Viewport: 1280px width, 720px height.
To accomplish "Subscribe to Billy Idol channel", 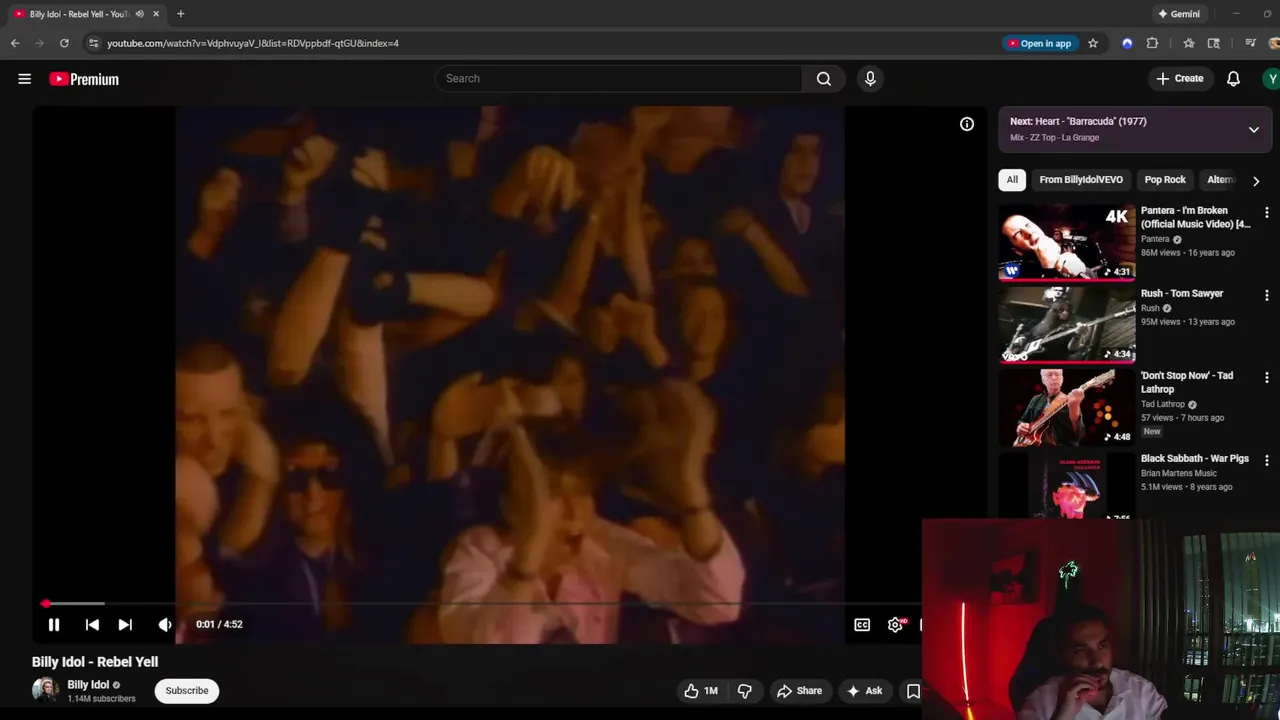I will point(187,691).
